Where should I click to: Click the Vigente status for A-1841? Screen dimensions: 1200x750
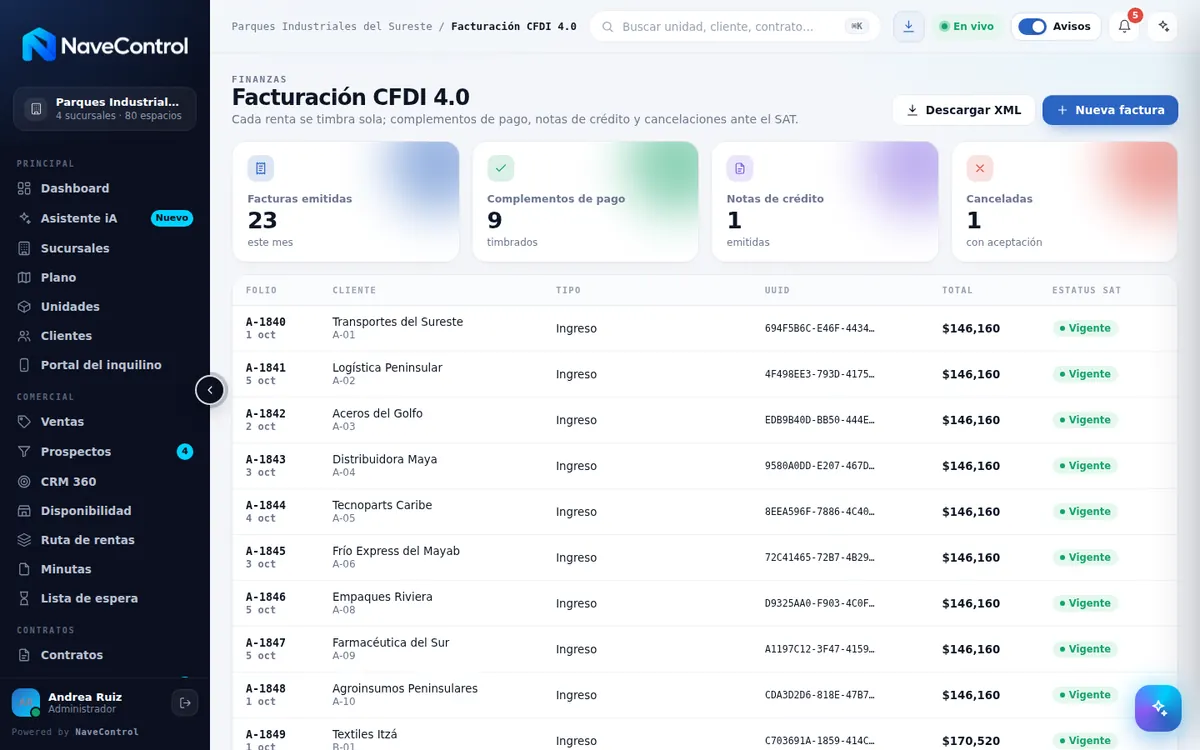point(1085,374)
